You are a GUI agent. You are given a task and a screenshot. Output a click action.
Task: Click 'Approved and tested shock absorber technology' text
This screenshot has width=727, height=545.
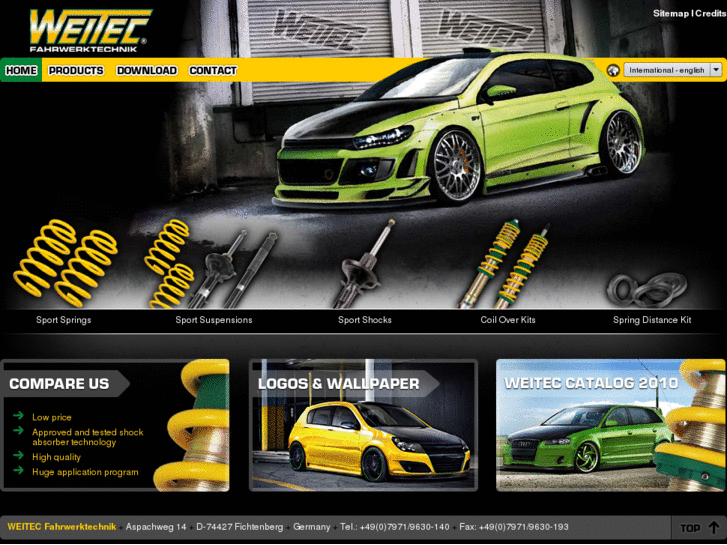coord(88,437)
